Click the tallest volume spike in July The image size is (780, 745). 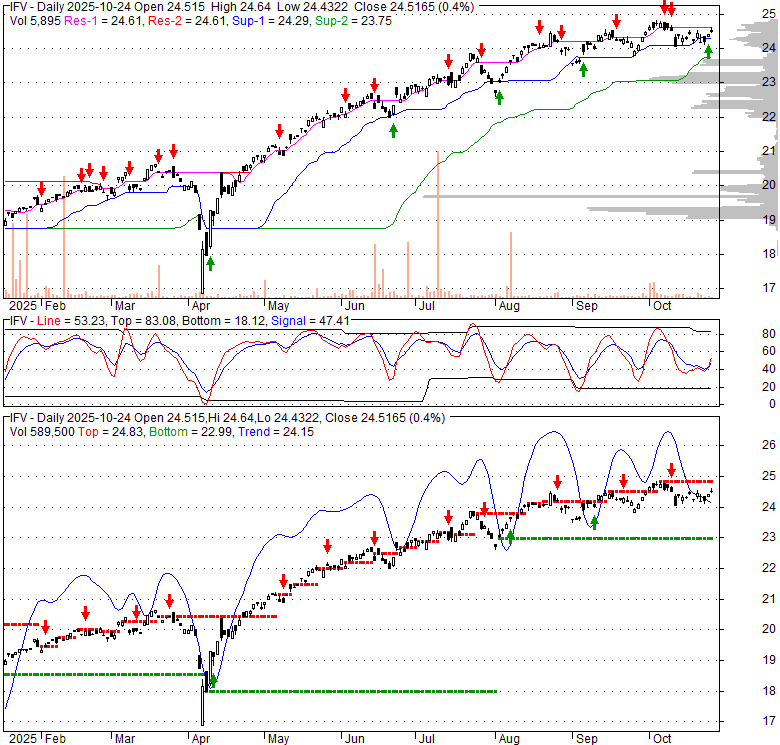coord(438,223)
